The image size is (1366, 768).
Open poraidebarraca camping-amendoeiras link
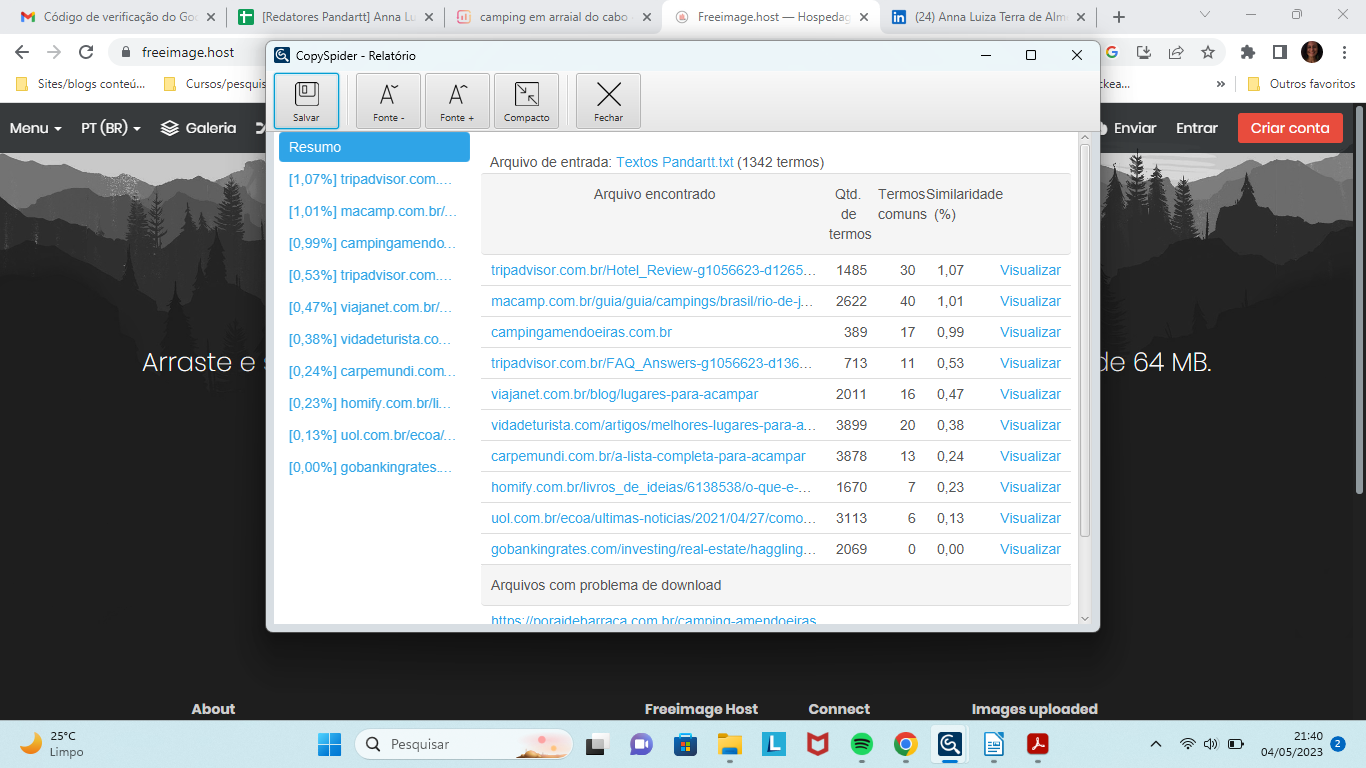[654, 620]
